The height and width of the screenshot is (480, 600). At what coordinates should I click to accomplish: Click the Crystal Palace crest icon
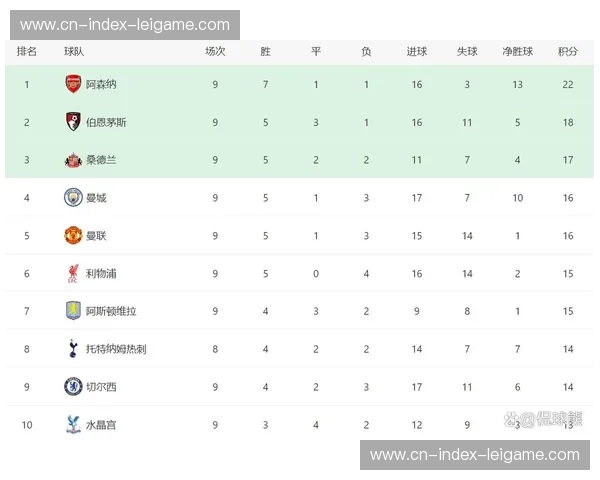tap(73, 425)
